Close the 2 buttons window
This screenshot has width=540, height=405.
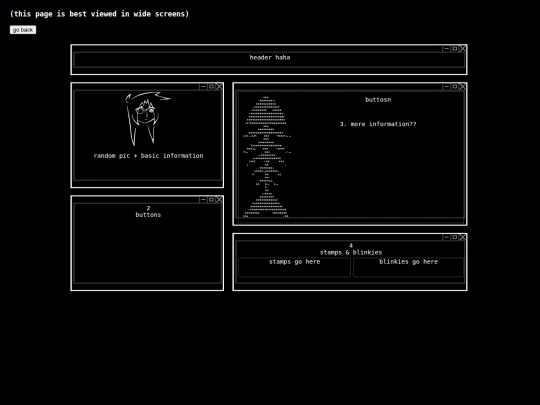pyautogui.click(x=219, y=199)
